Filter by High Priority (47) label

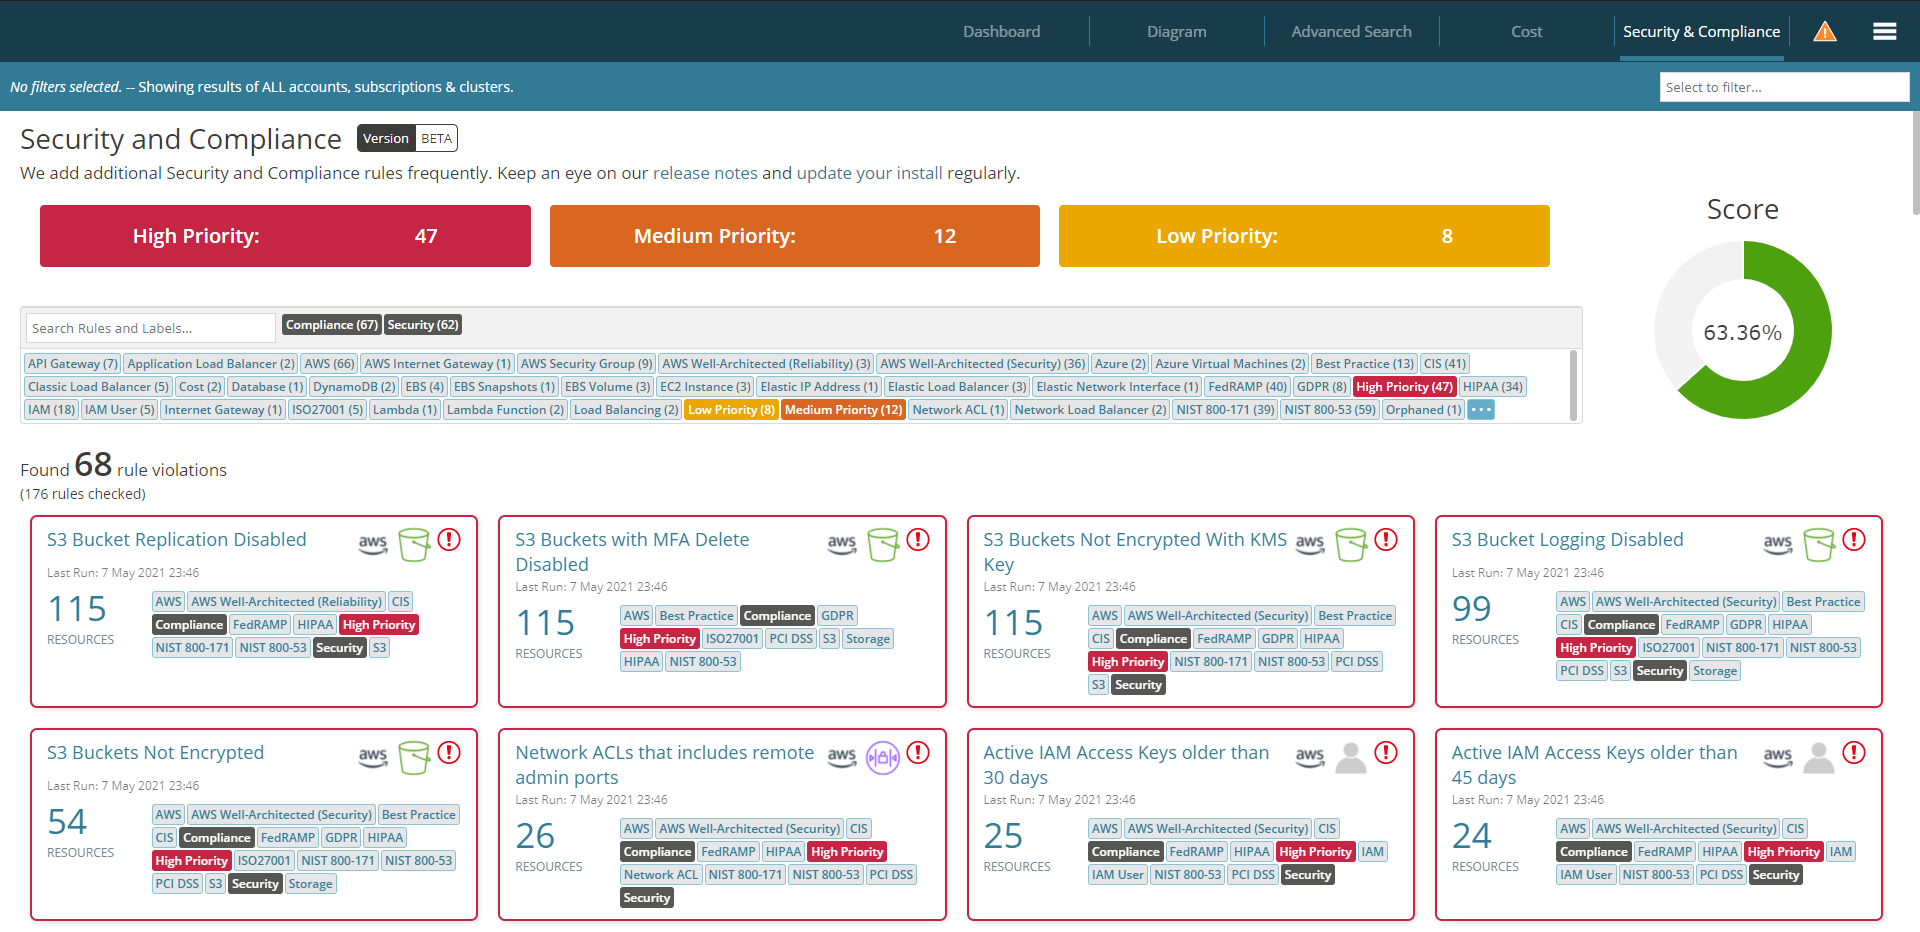[x=1405, y=387]
